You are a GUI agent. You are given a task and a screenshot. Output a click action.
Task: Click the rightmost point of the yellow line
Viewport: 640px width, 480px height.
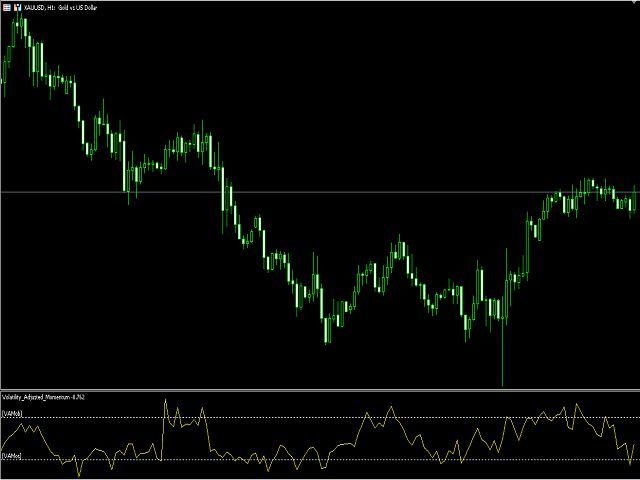coord(635,443)
